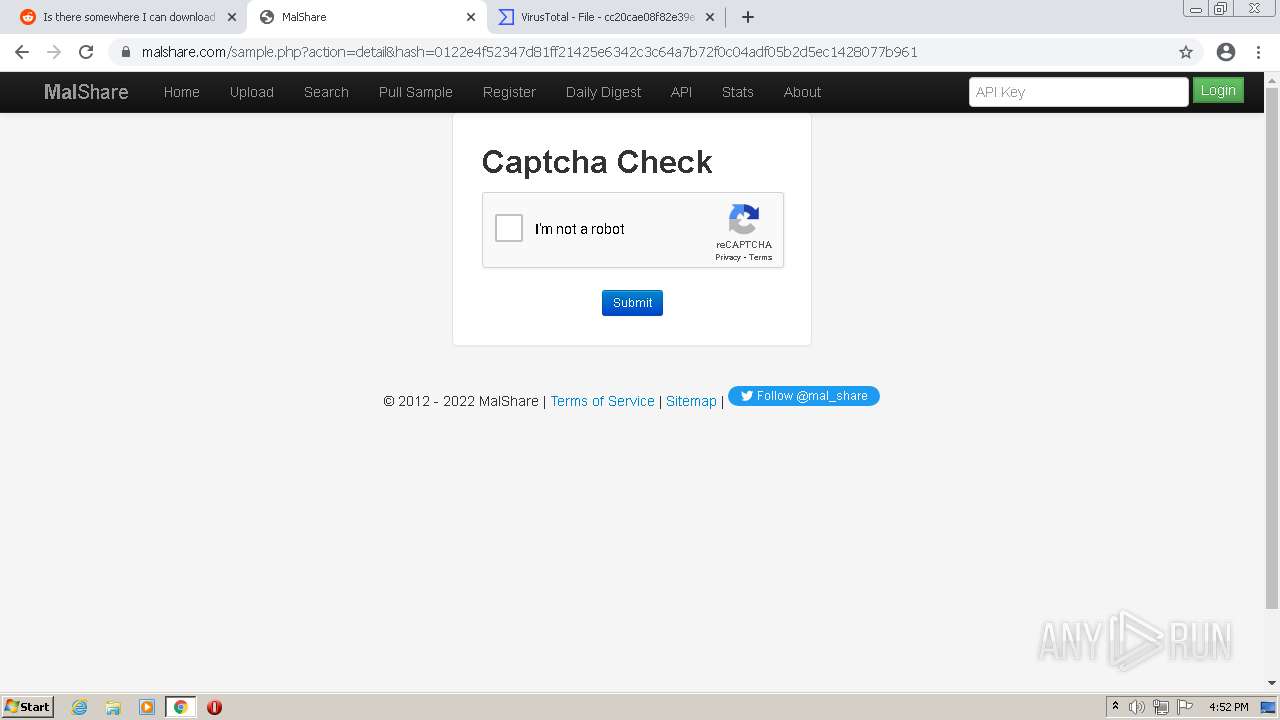1280x720 pixels.
Task: Open the Terms of Service link
Action: tap(602, 401)
